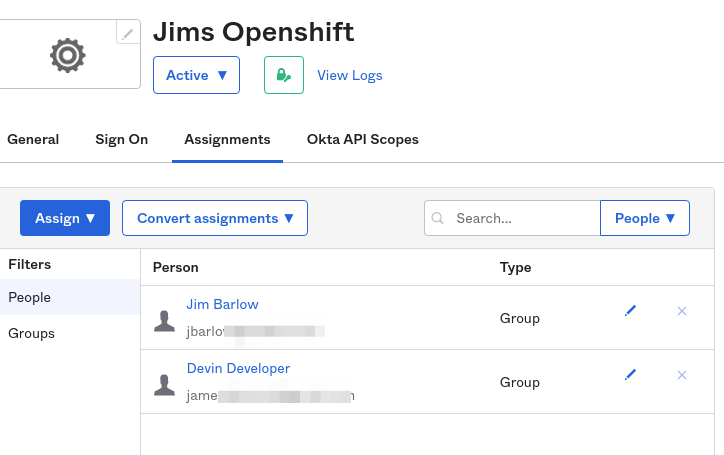Click the gear app logo image

(x=68, y=55)
